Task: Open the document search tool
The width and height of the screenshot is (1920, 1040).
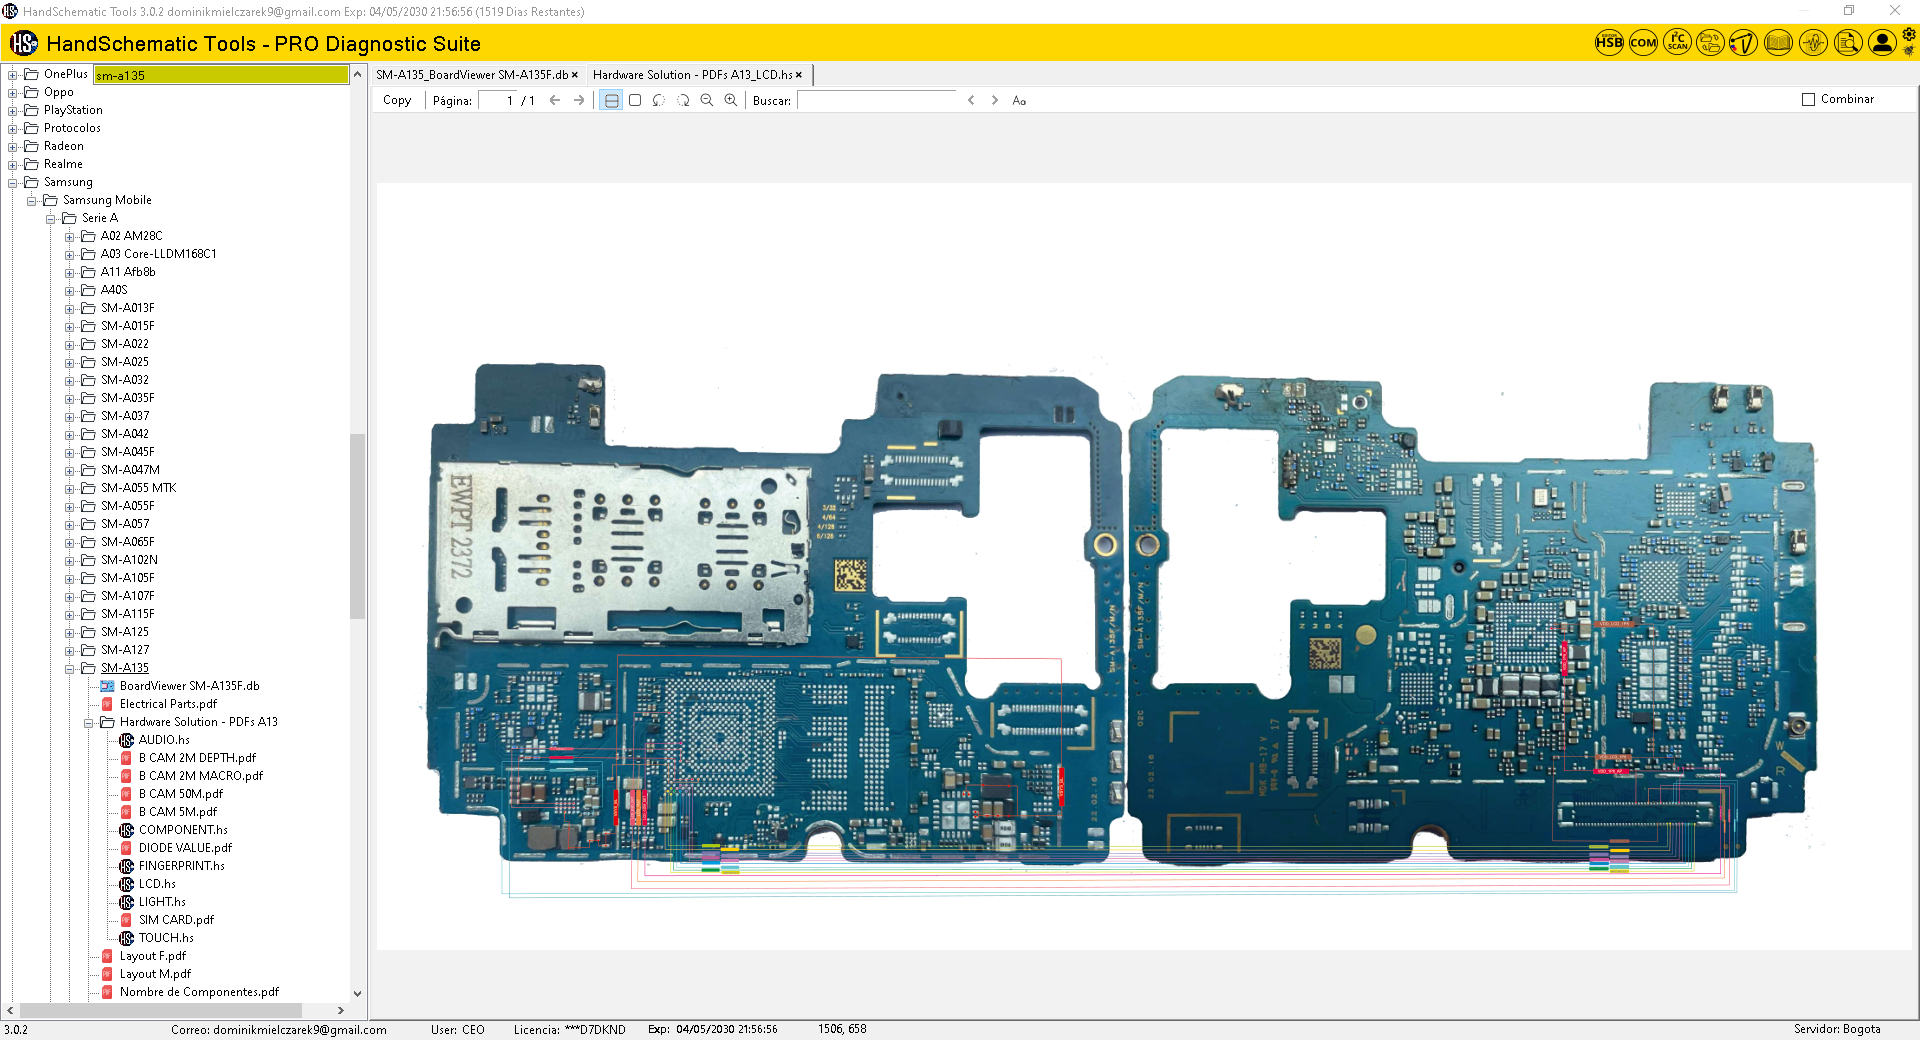Action: click(x=1848, y=43)
